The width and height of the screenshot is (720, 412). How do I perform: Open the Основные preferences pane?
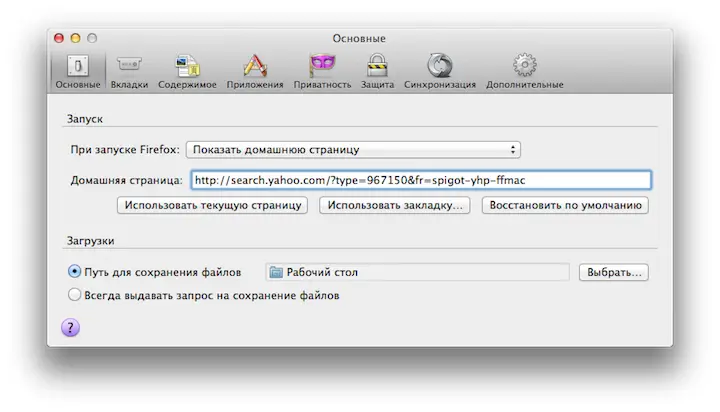[77, 70]
